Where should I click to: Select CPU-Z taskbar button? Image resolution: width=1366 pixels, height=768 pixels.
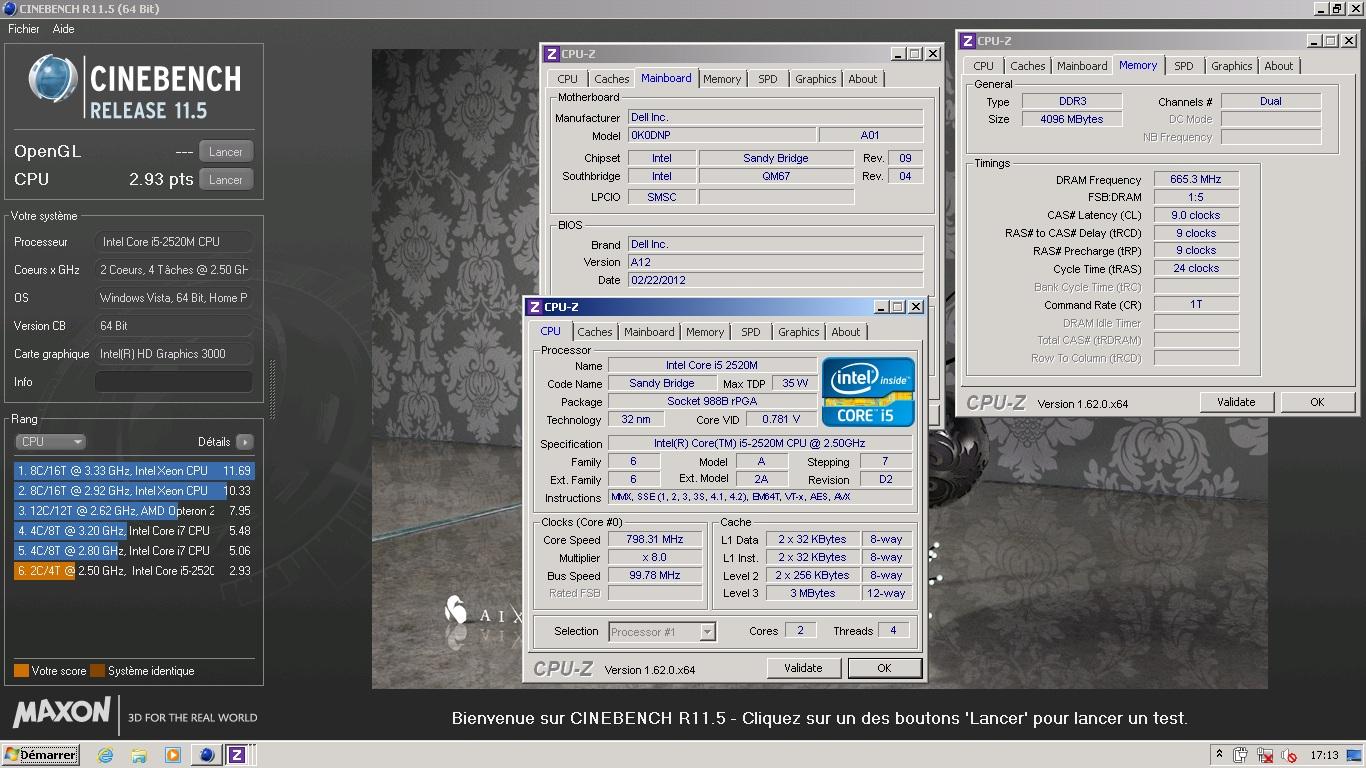[x=237, y=755]
